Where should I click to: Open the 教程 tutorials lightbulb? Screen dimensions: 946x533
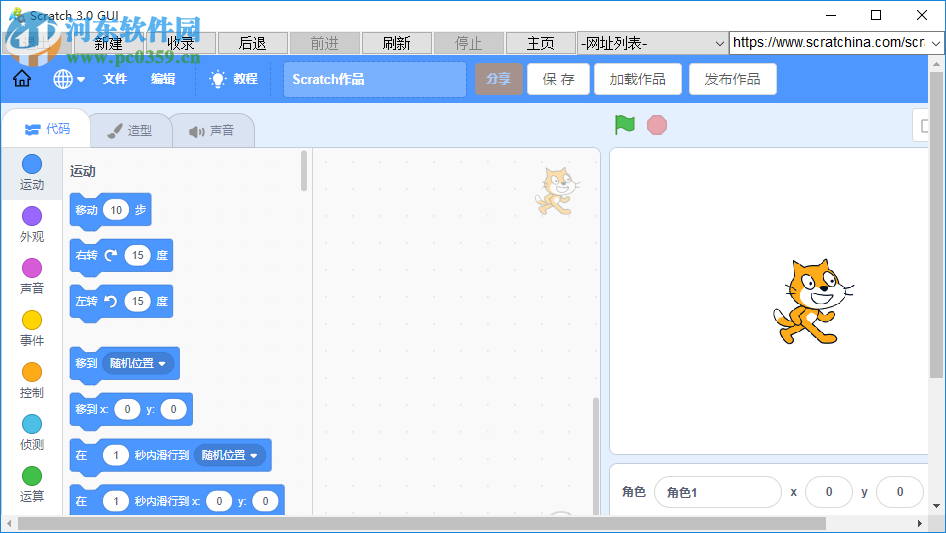click(x=233, y=79)
